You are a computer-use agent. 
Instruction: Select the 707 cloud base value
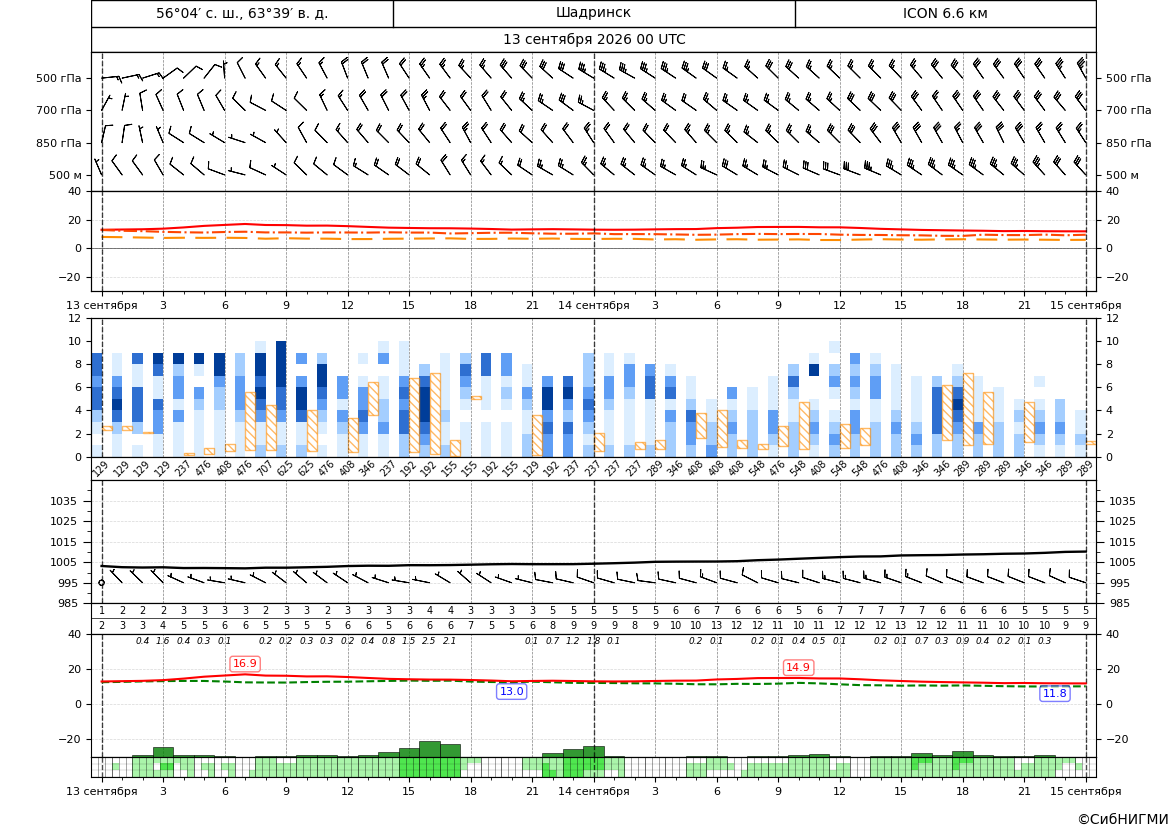(x=265, y=470)
